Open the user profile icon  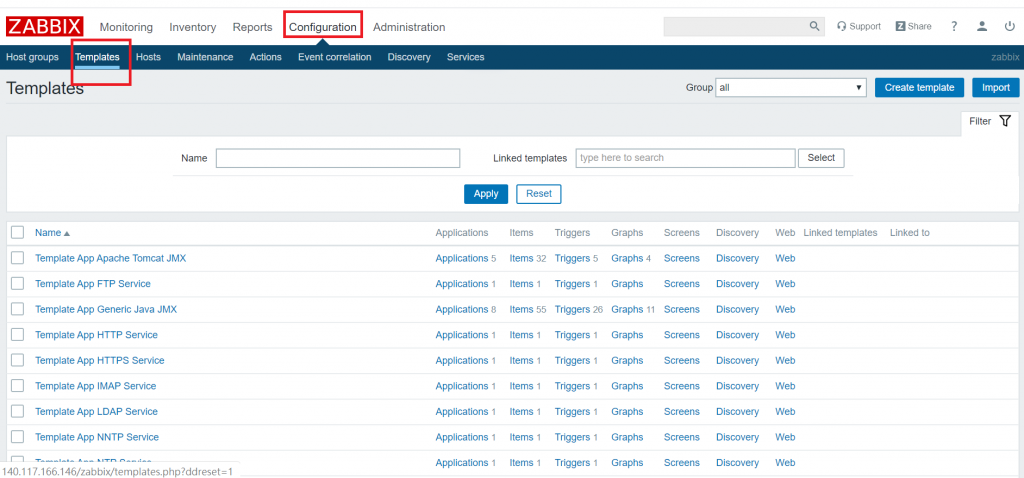point(982,26)
